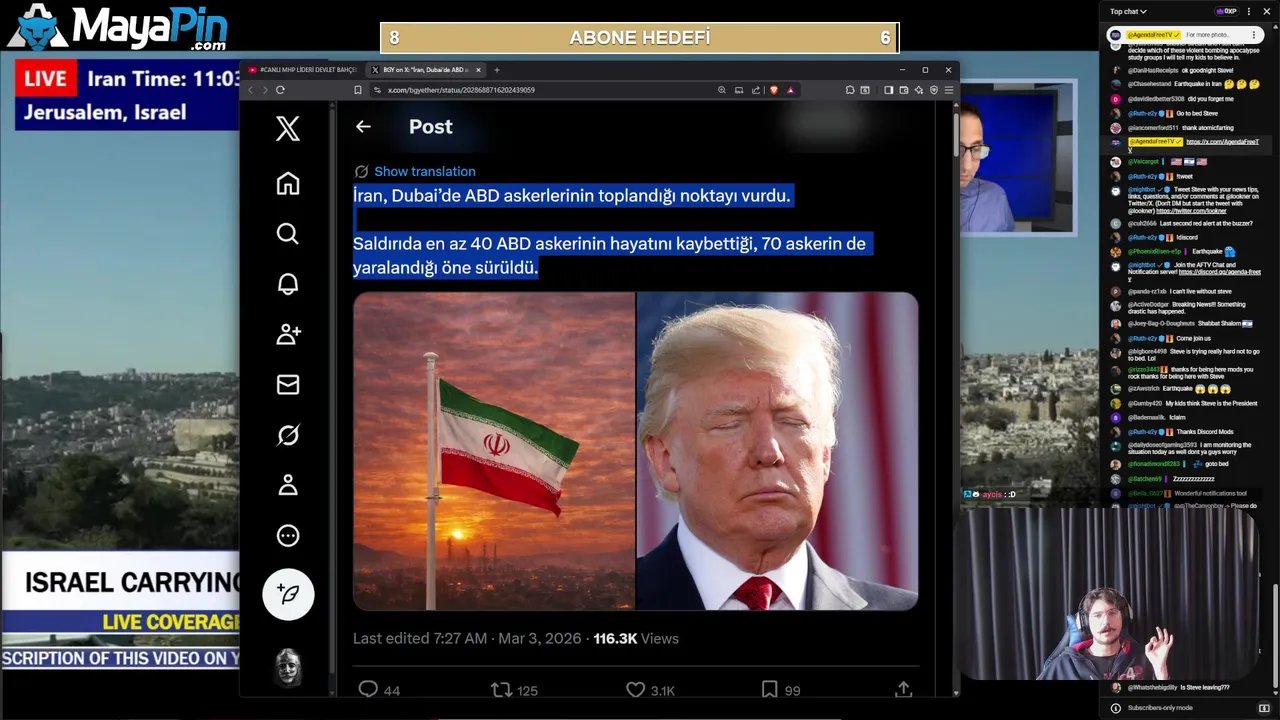Toggle browser sidebar panel
Viewport: 1280px width, 720px height.
(x=888, y=90)
